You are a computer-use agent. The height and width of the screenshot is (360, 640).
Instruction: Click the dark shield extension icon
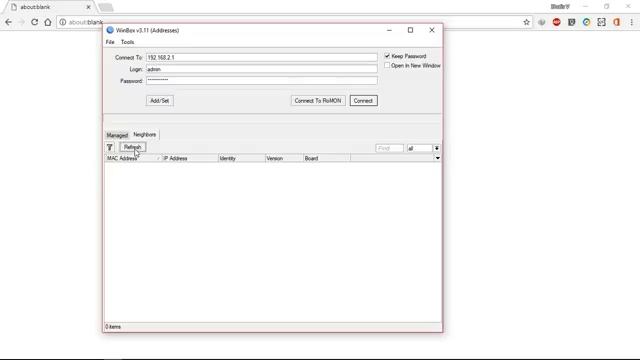pyautogui.click(x=571, y=22)
